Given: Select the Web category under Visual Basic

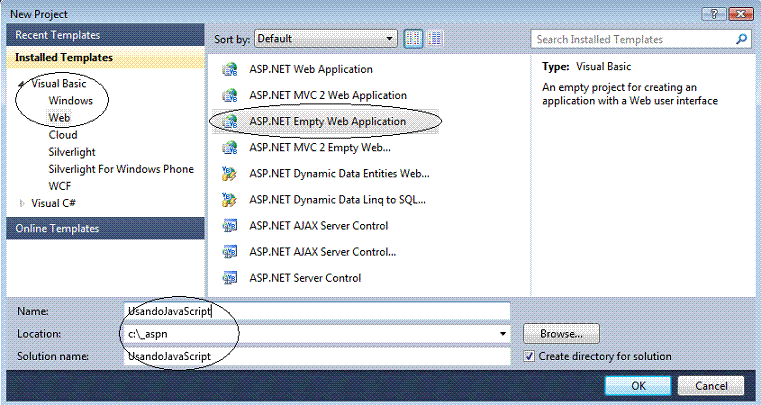Looking at the screenshot, I should (x=59, y=118).
